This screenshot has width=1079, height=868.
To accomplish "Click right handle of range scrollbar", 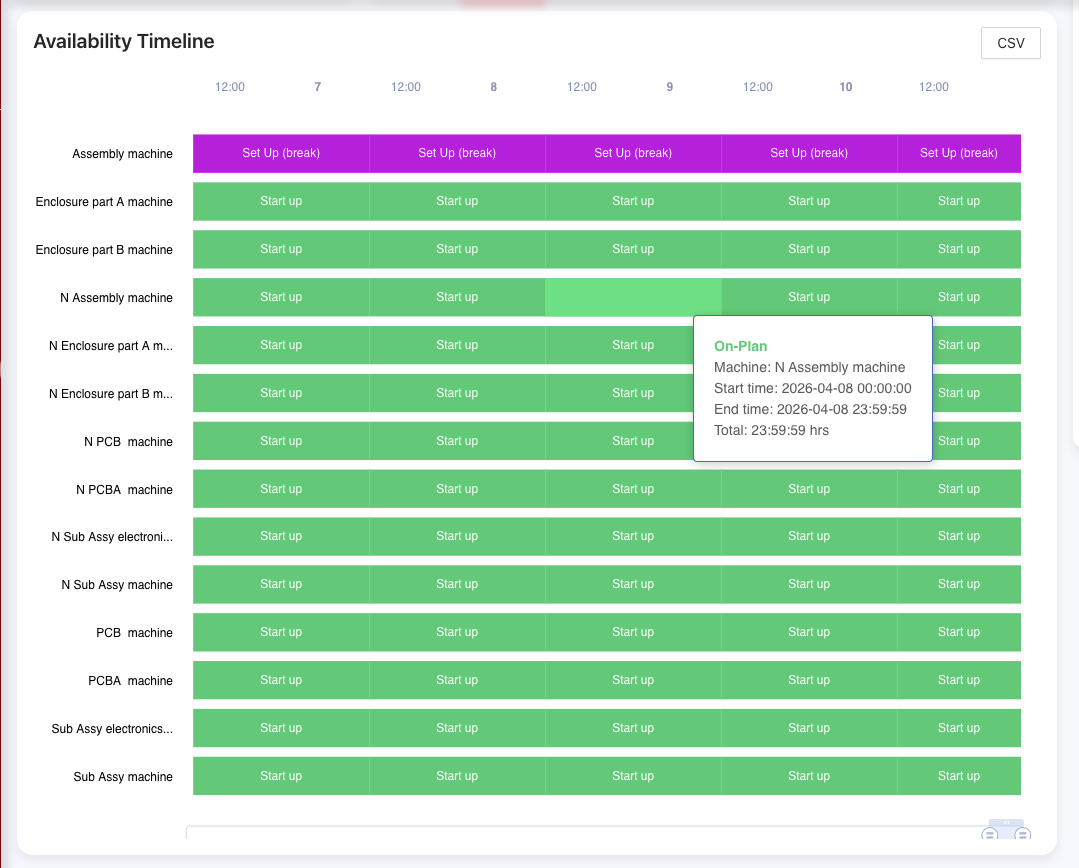I will click(x=1023, y=835).
